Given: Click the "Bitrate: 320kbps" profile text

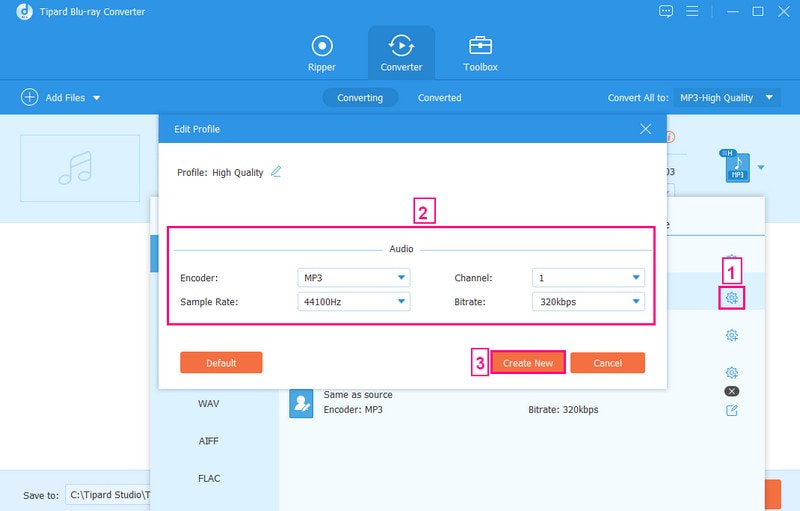Looking at the screenshot, I should pos(563,410).
